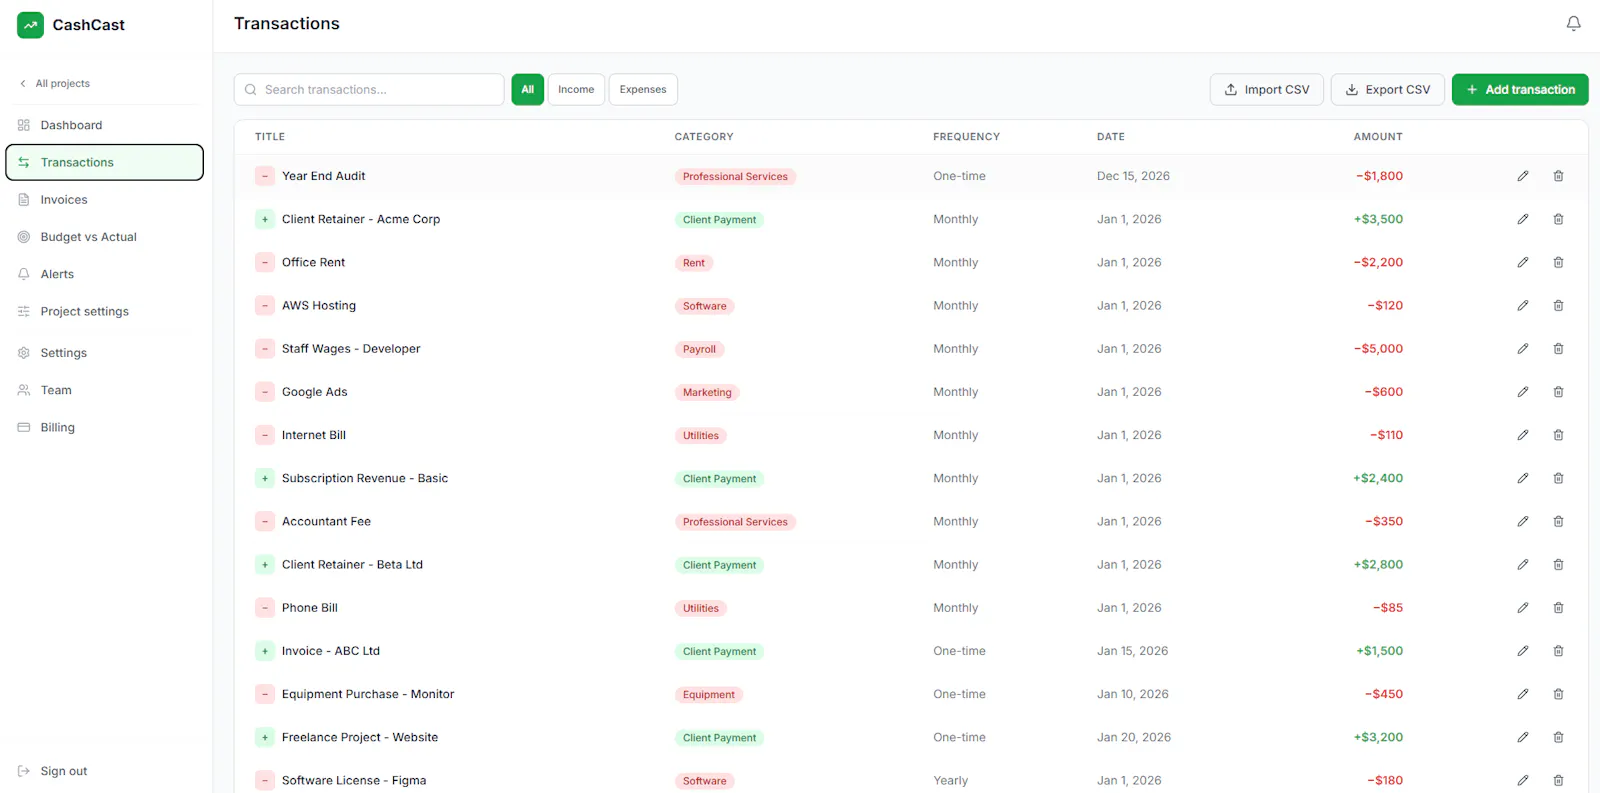This screenshot has width=1600, height=793.
Task: Edit the AWS Hosting transaction
Action: coord(1523,305)
